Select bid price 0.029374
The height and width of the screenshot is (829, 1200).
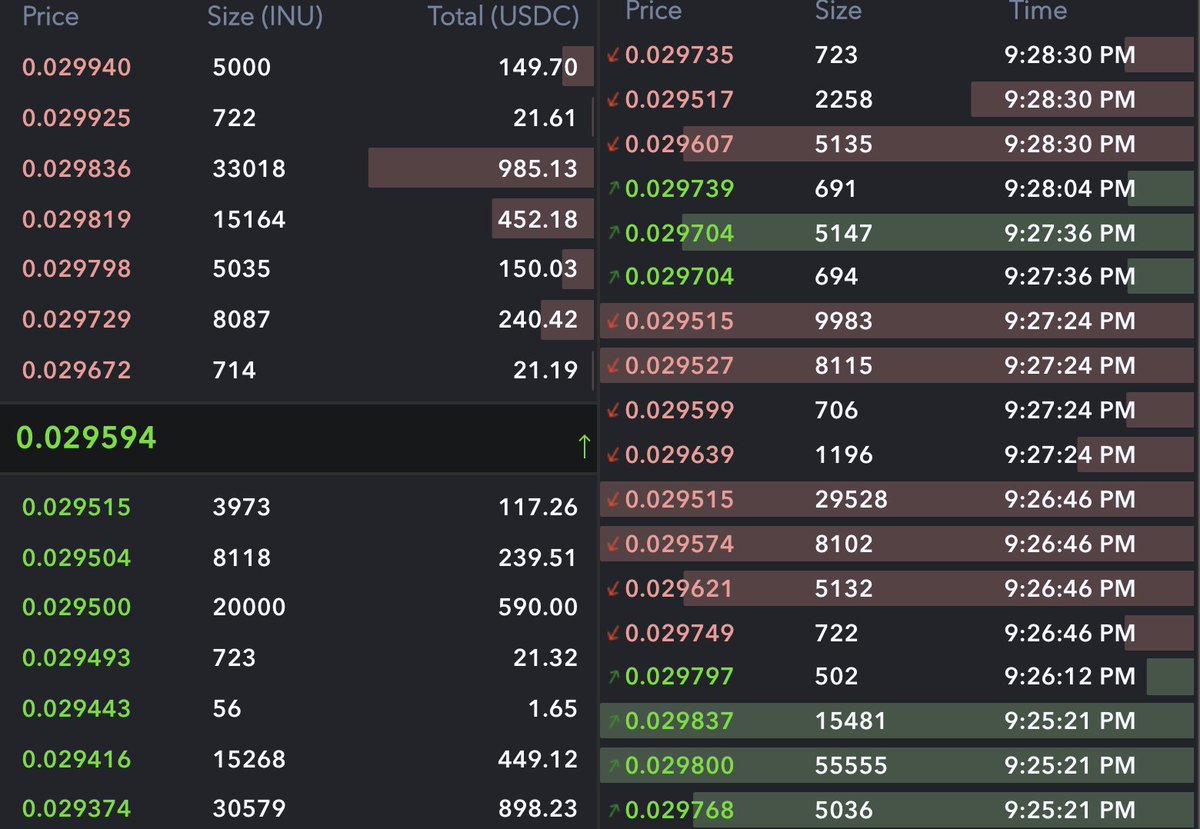(x=76, y=809)
